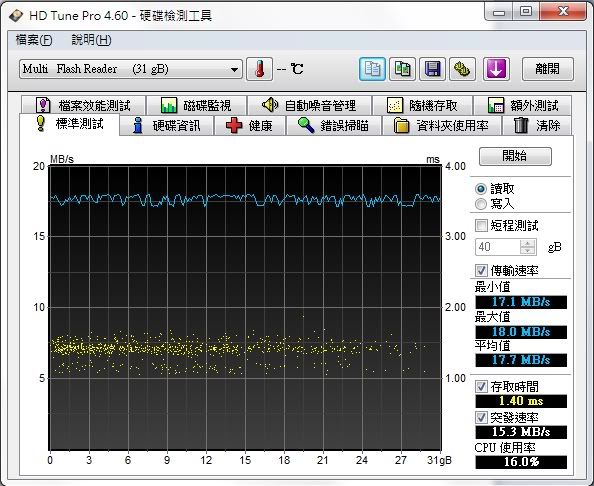
Task: Increase short stroke gB value stepper
Action: [x=527, y=243]
